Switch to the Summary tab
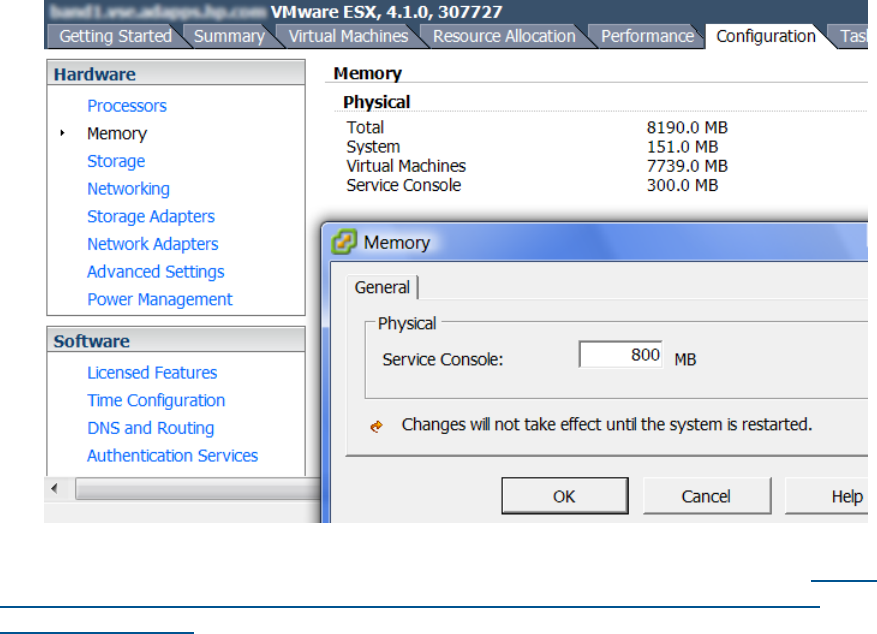Screen dimensions: 877x634 click(229, 36)
